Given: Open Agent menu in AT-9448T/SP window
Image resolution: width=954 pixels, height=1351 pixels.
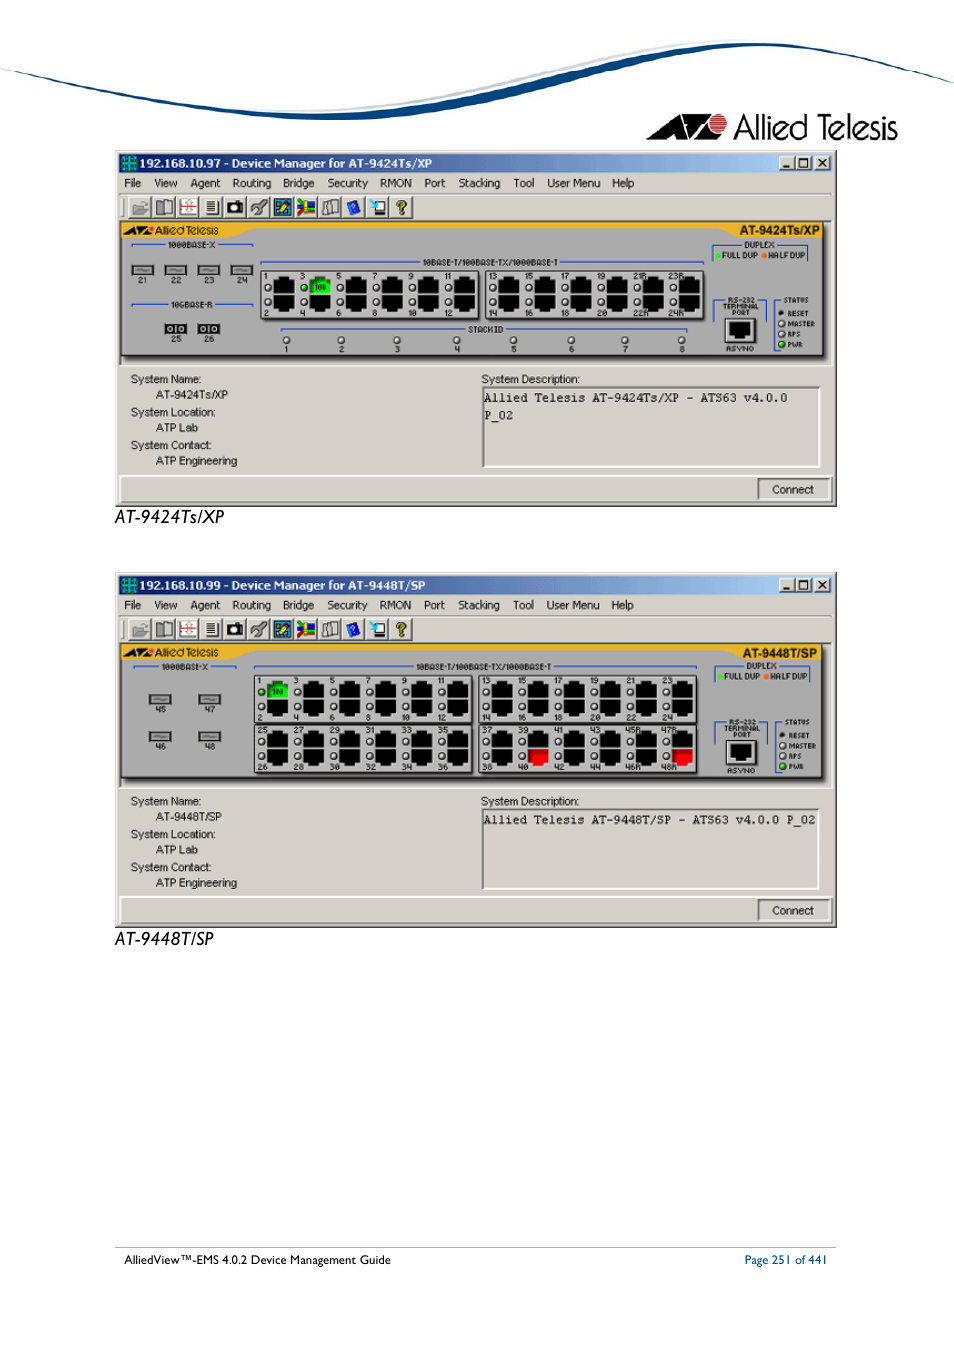Looking at the screenshot, I should coord(205,605).
